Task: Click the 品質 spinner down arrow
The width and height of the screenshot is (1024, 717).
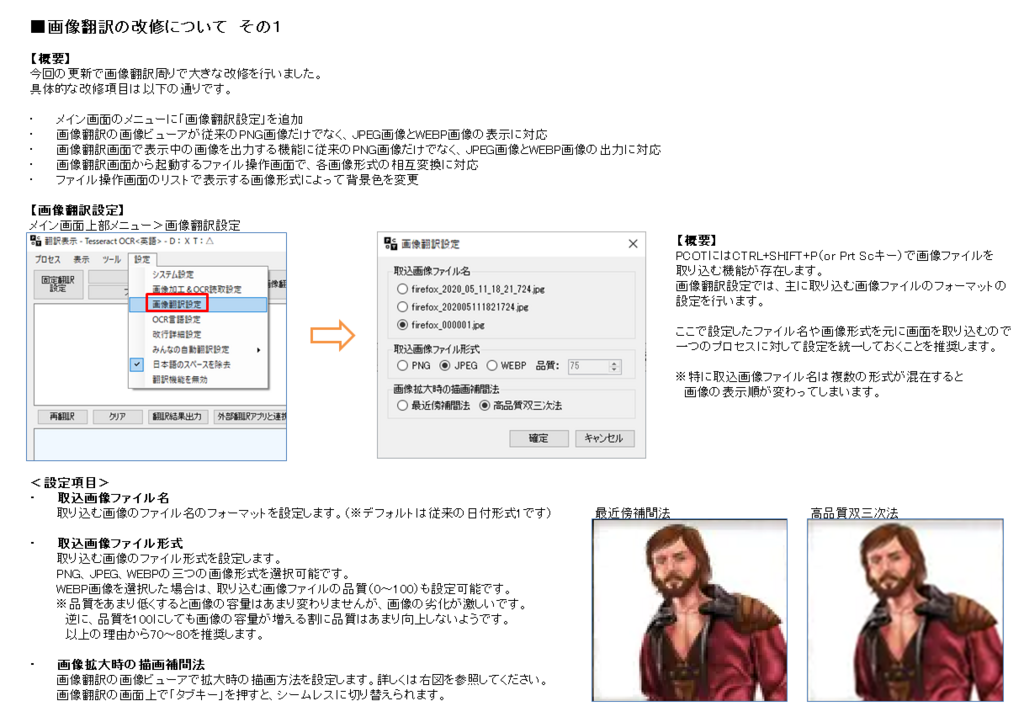Action: coord(614,370)
